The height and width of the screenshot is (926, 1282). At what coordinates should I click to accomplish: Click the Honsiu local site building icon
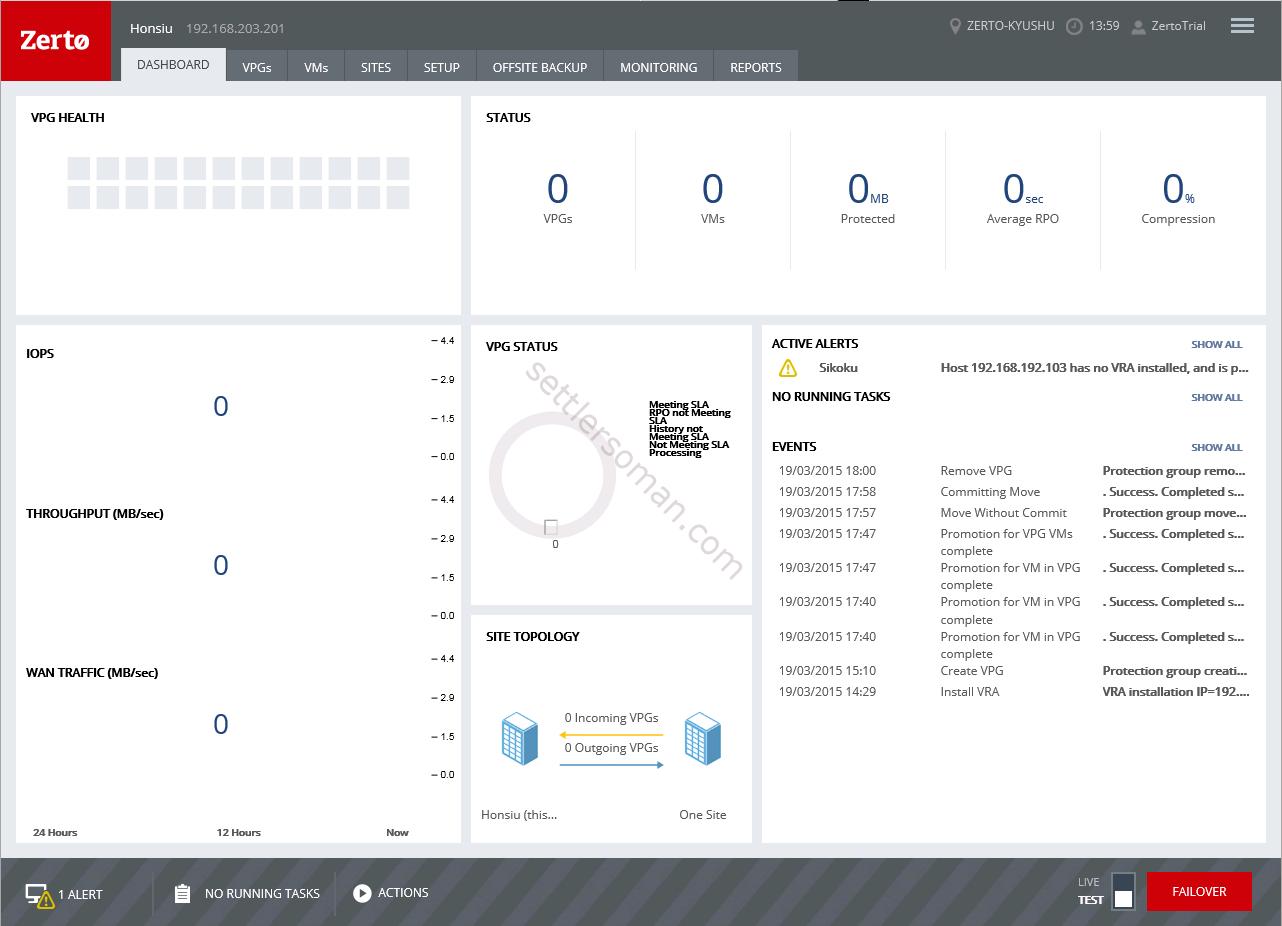coord(520,739)
